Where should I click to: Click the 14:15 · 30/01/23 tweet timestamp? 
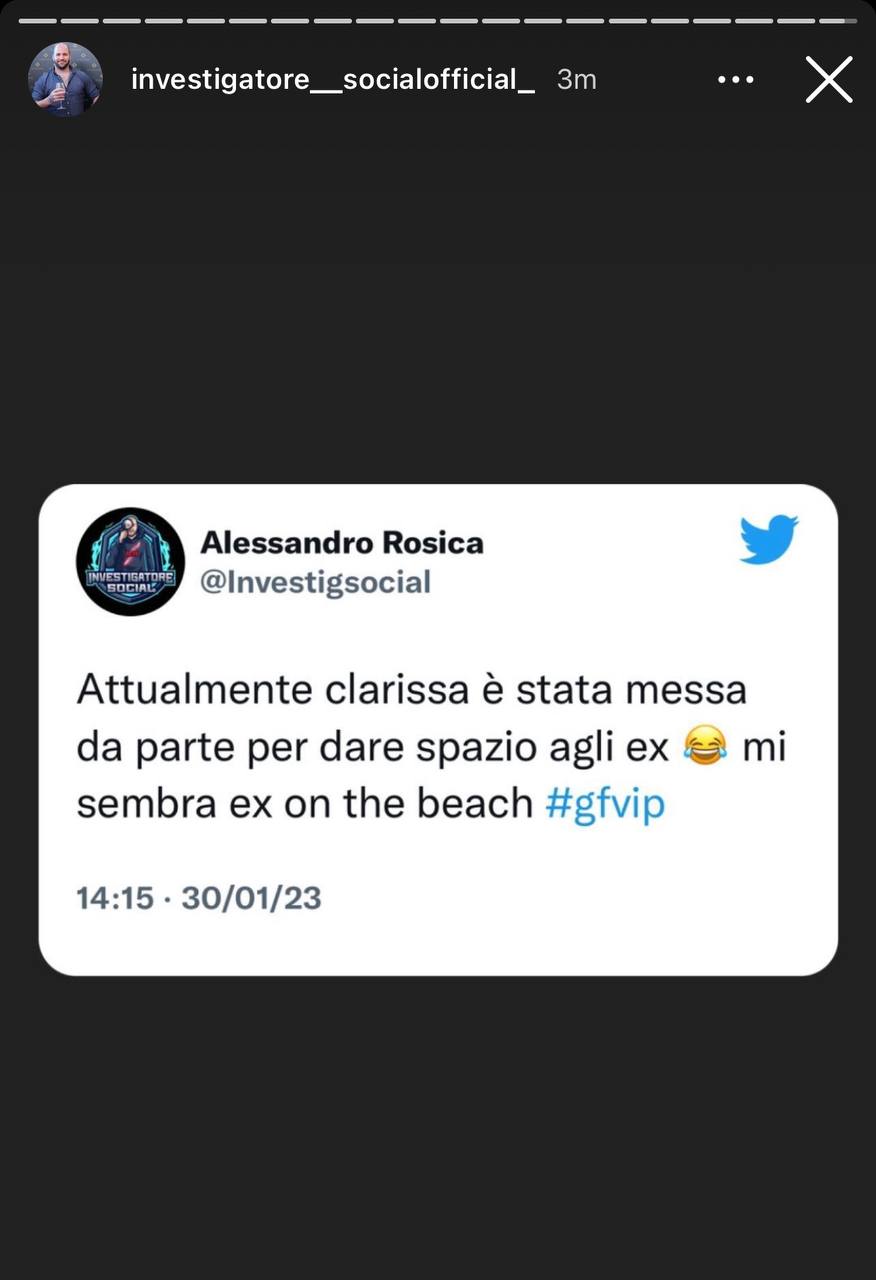(x=199, y=897)
